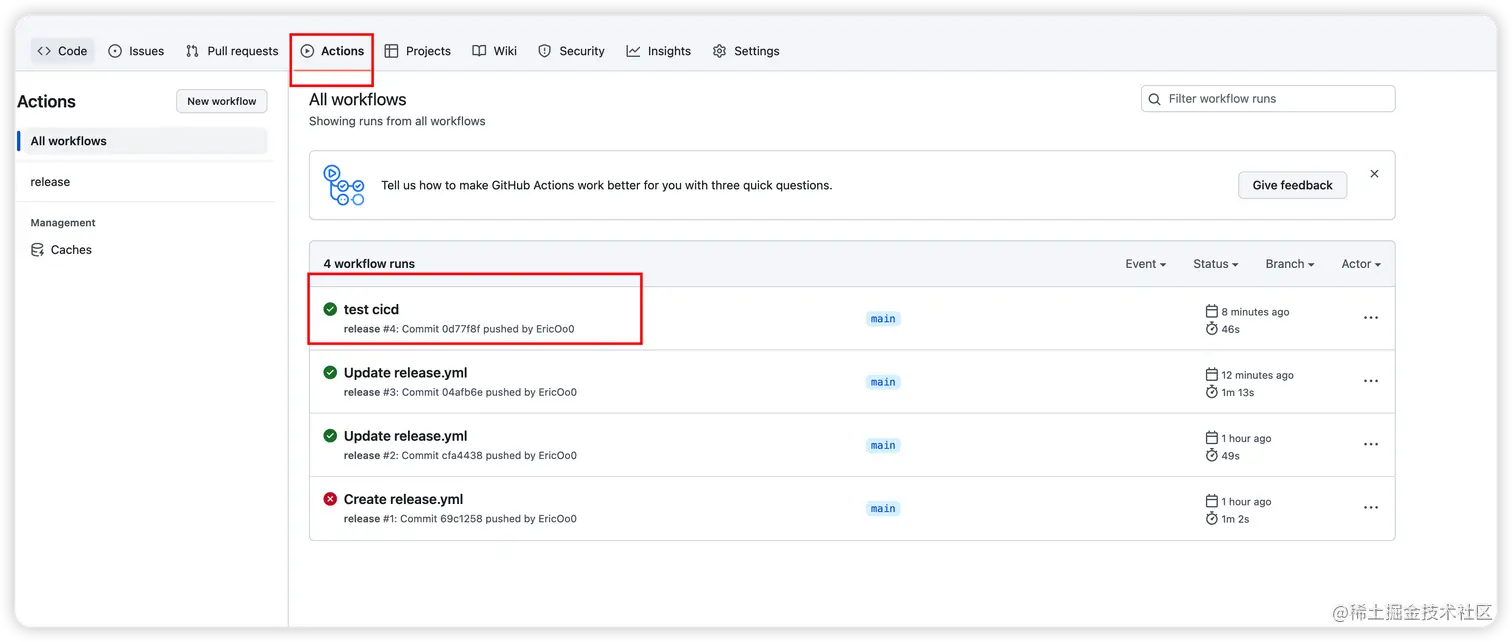Click the Projects table icon
Viewport: 1512px width, 642px height.
click(x=392, y=51)
